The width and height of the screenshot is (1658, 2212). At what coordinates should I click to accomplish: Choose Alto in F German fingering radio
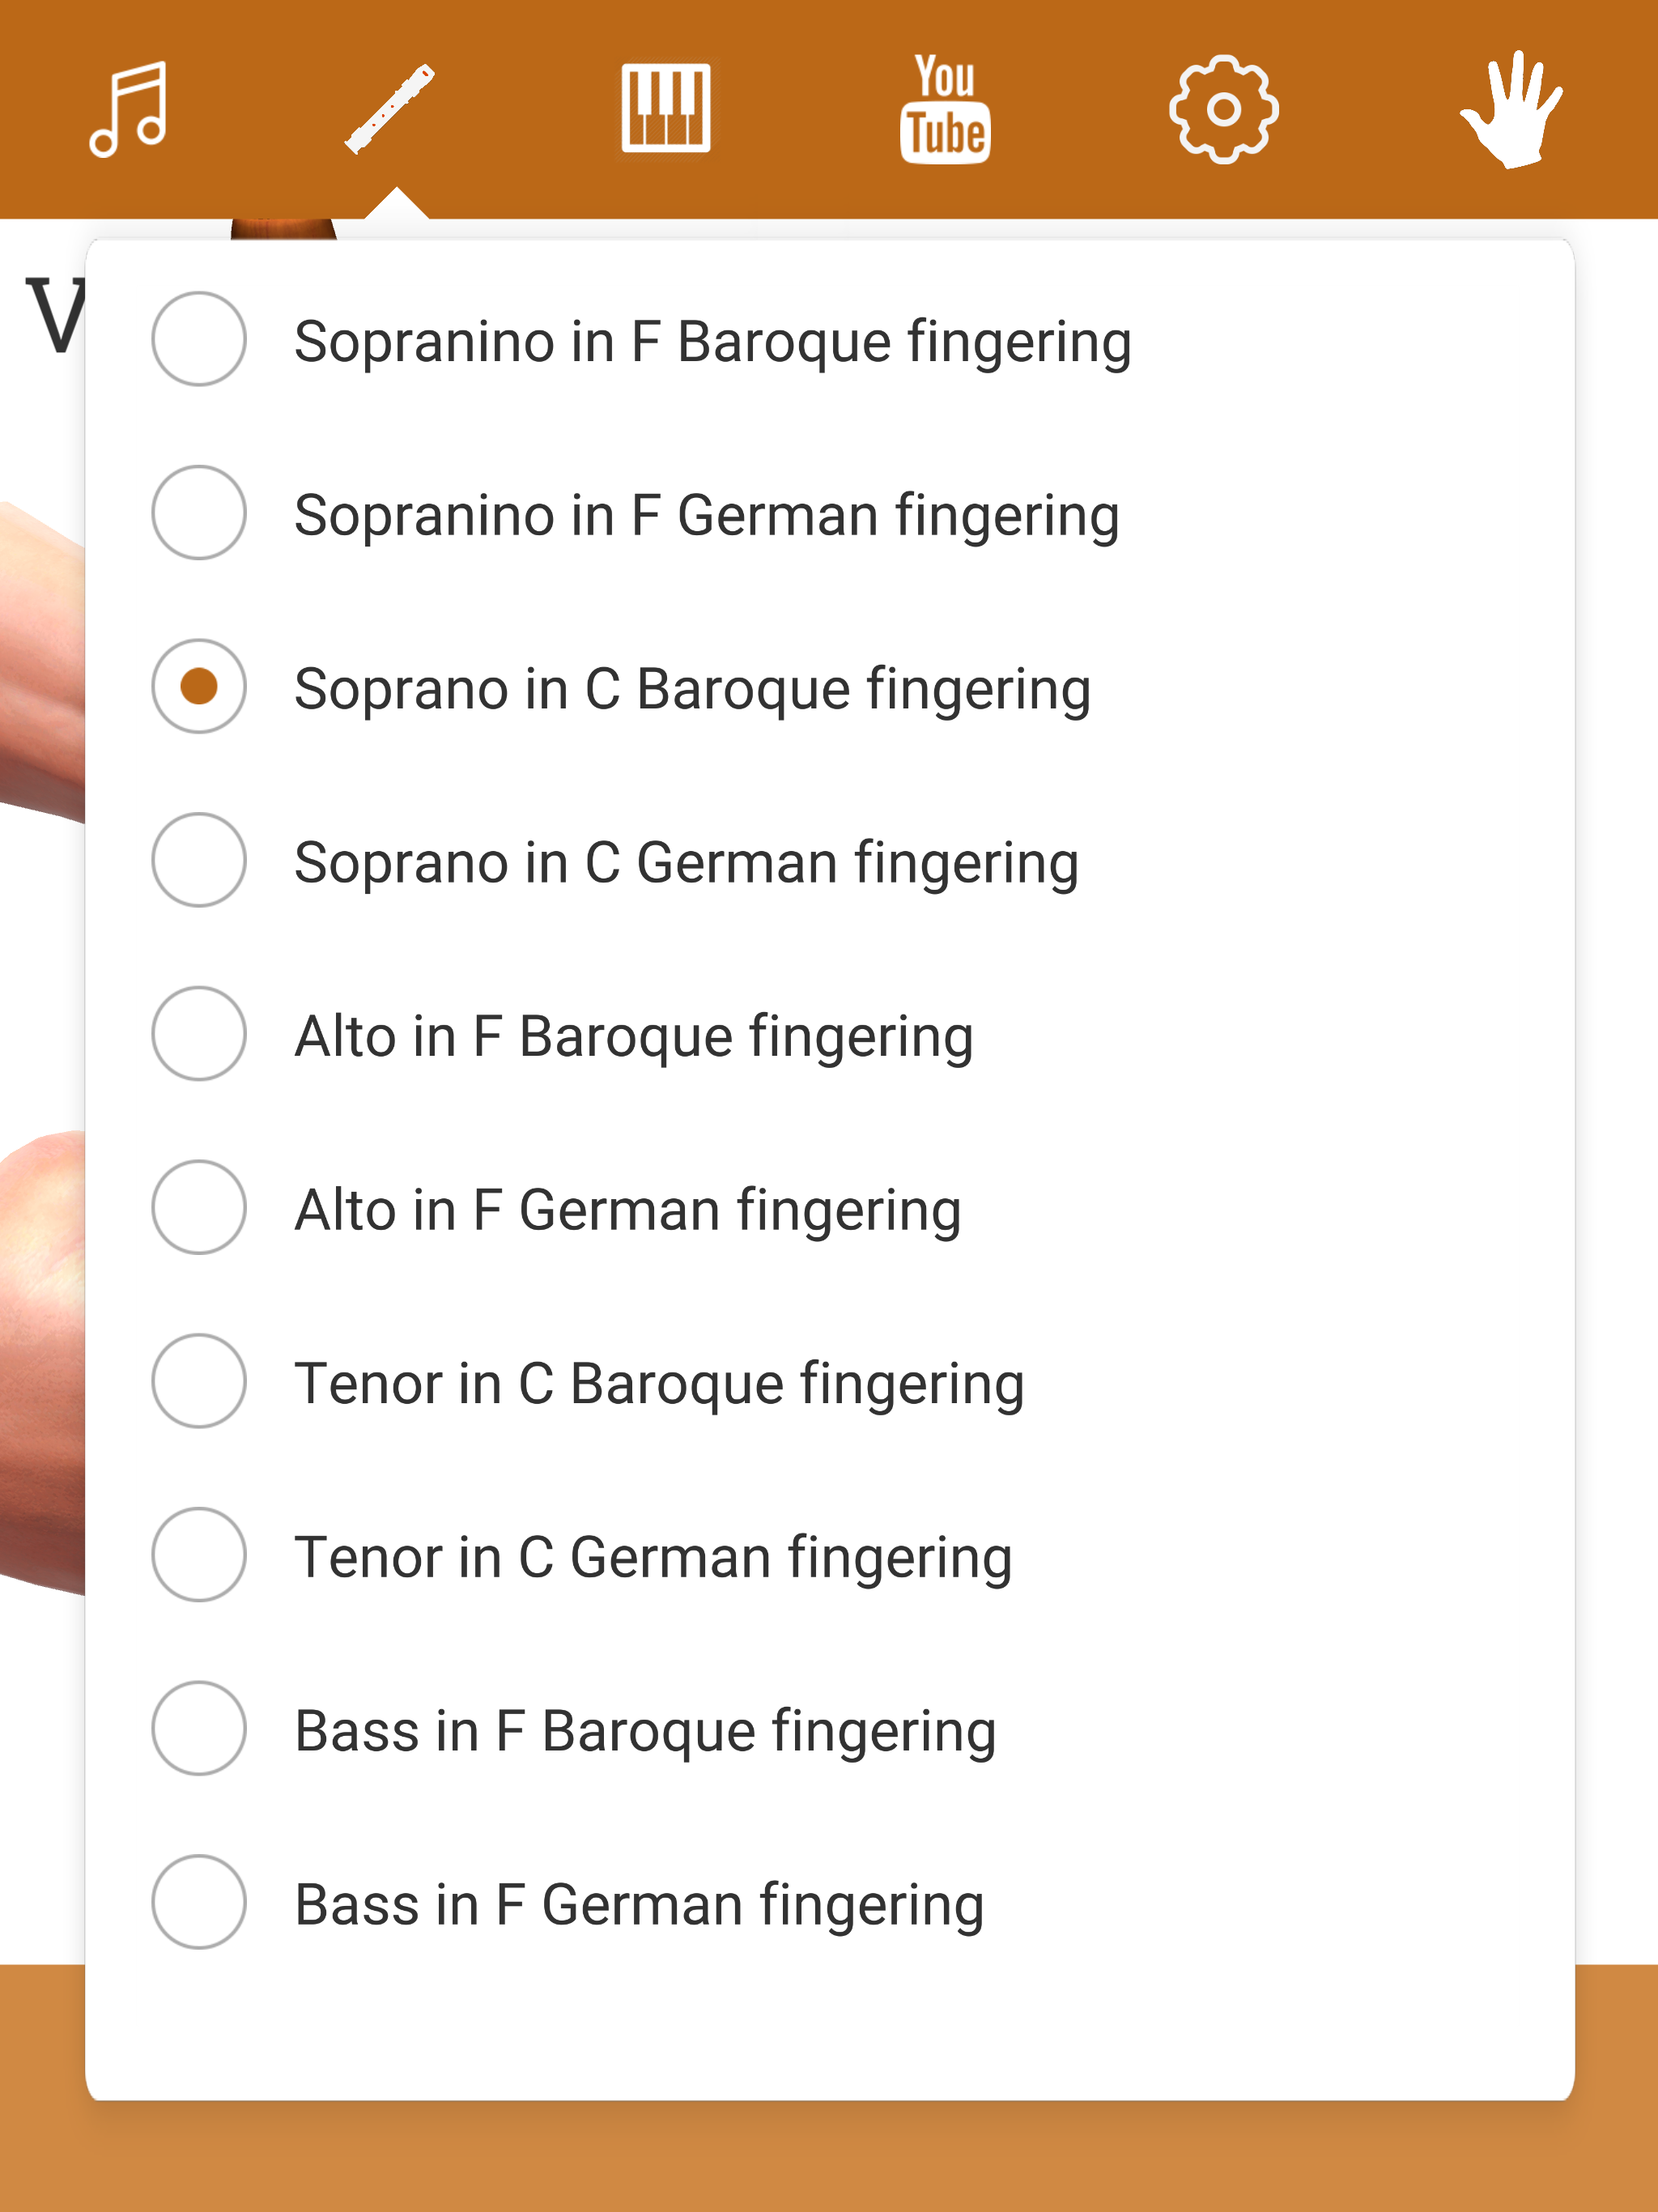(199, 1207)
